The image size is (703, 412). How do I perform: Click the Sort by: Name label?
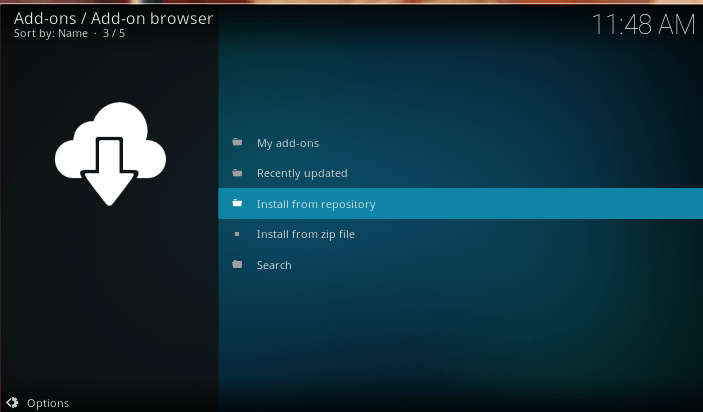pos(51,33)
